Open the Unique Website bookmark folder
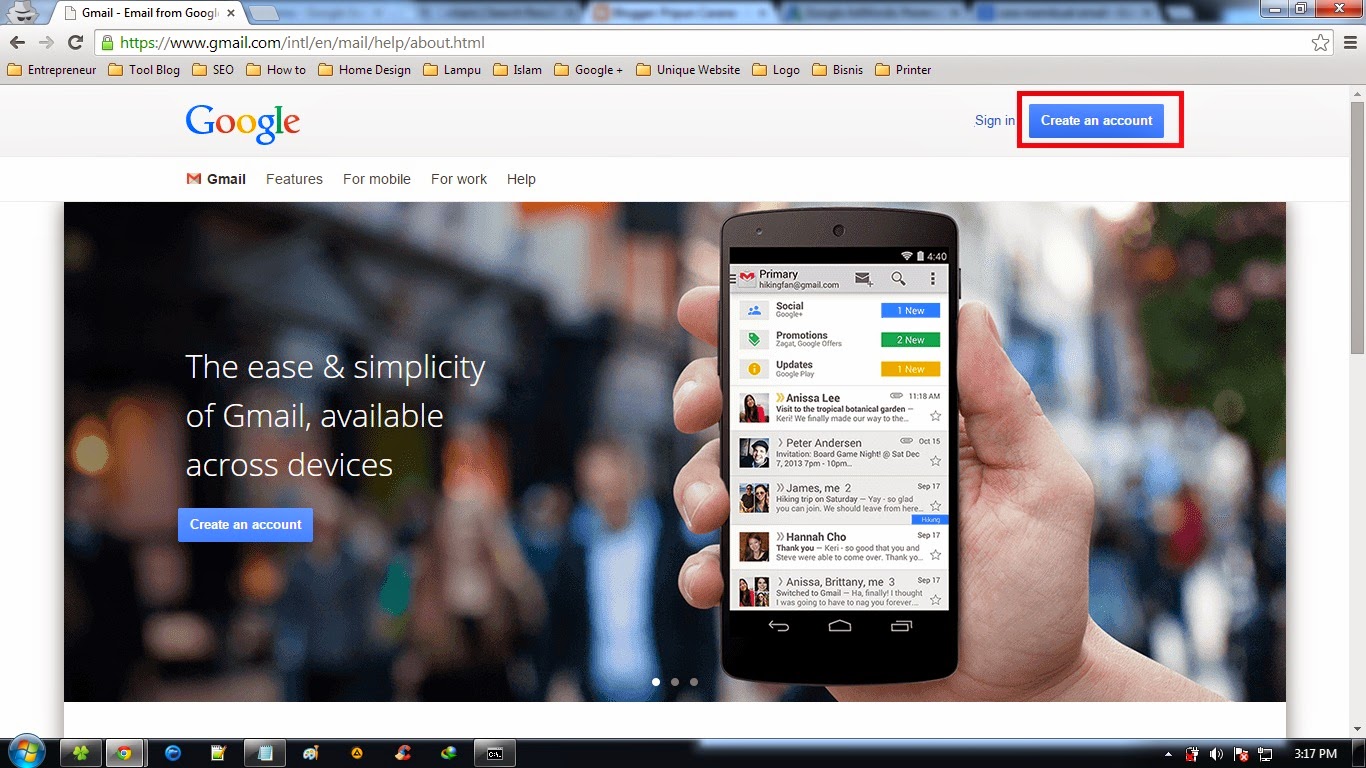Image resolution: width=1366 pixels, height=768 pixels. pos(688,70)
